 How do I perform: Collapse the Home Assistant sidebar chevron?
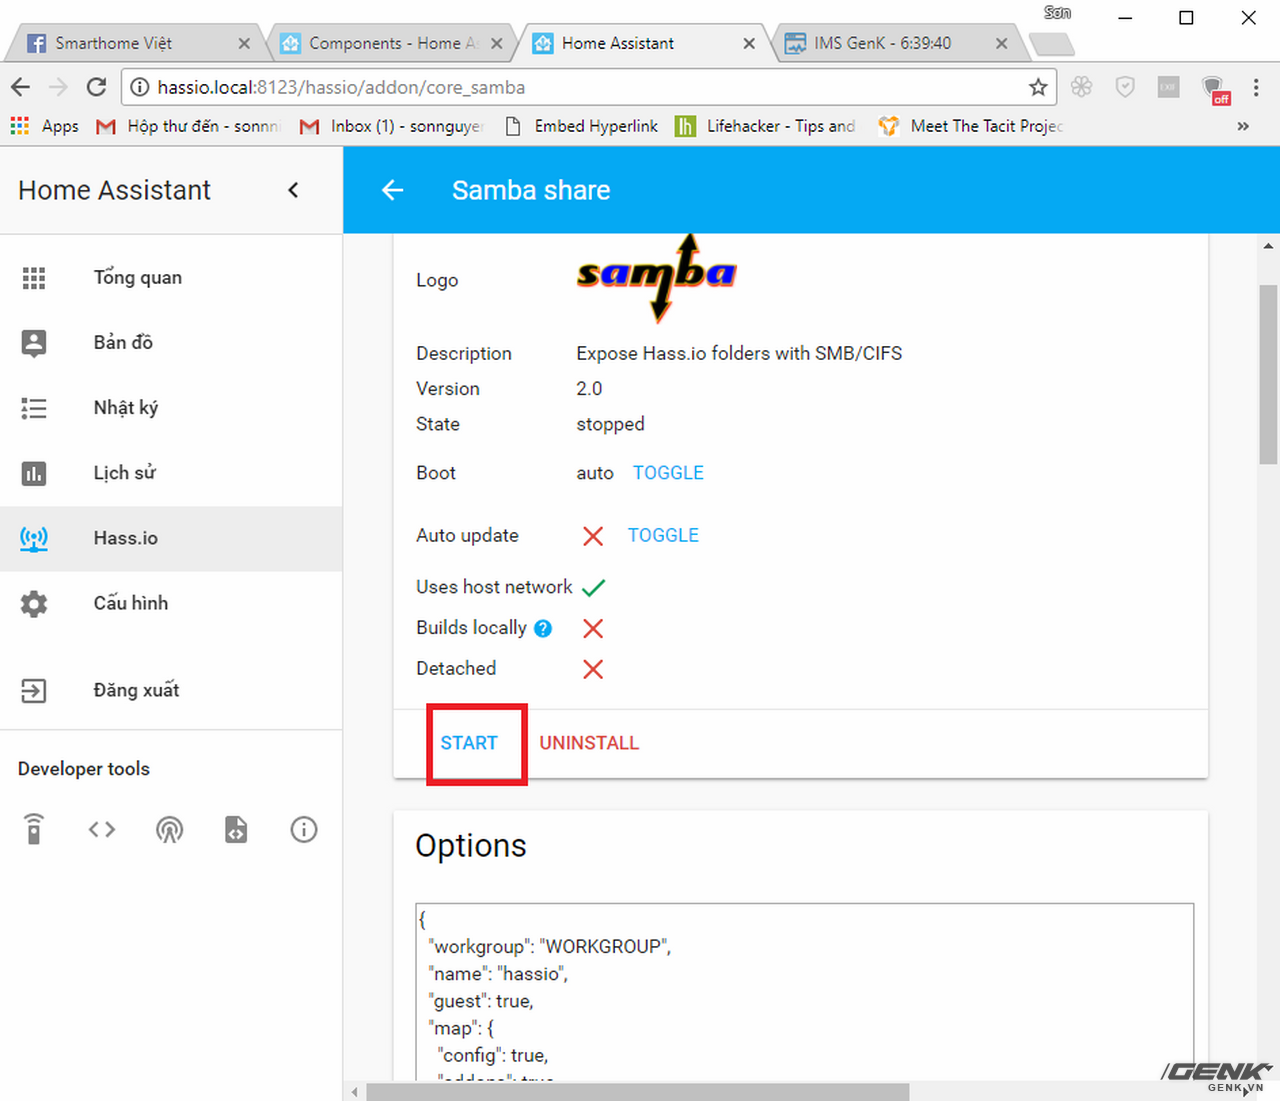pyautogui.click(x=293, y=190)
